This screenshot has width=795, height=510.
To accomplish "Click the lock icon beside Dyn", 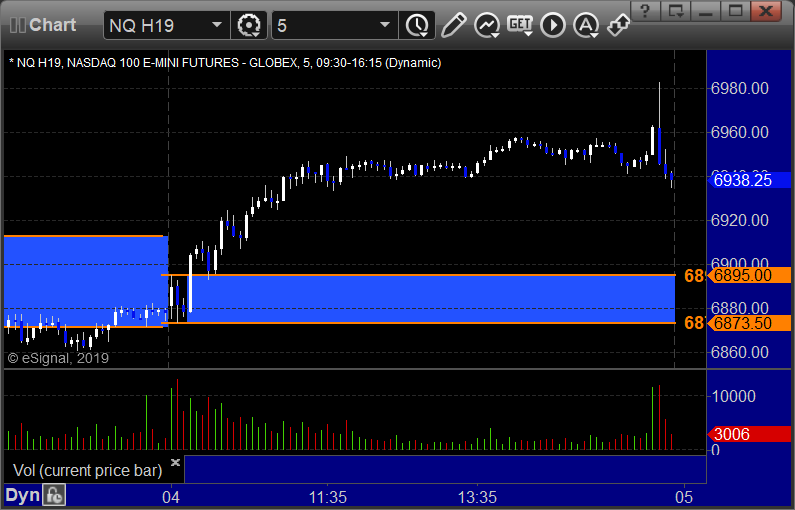I will tap(54, 495).
